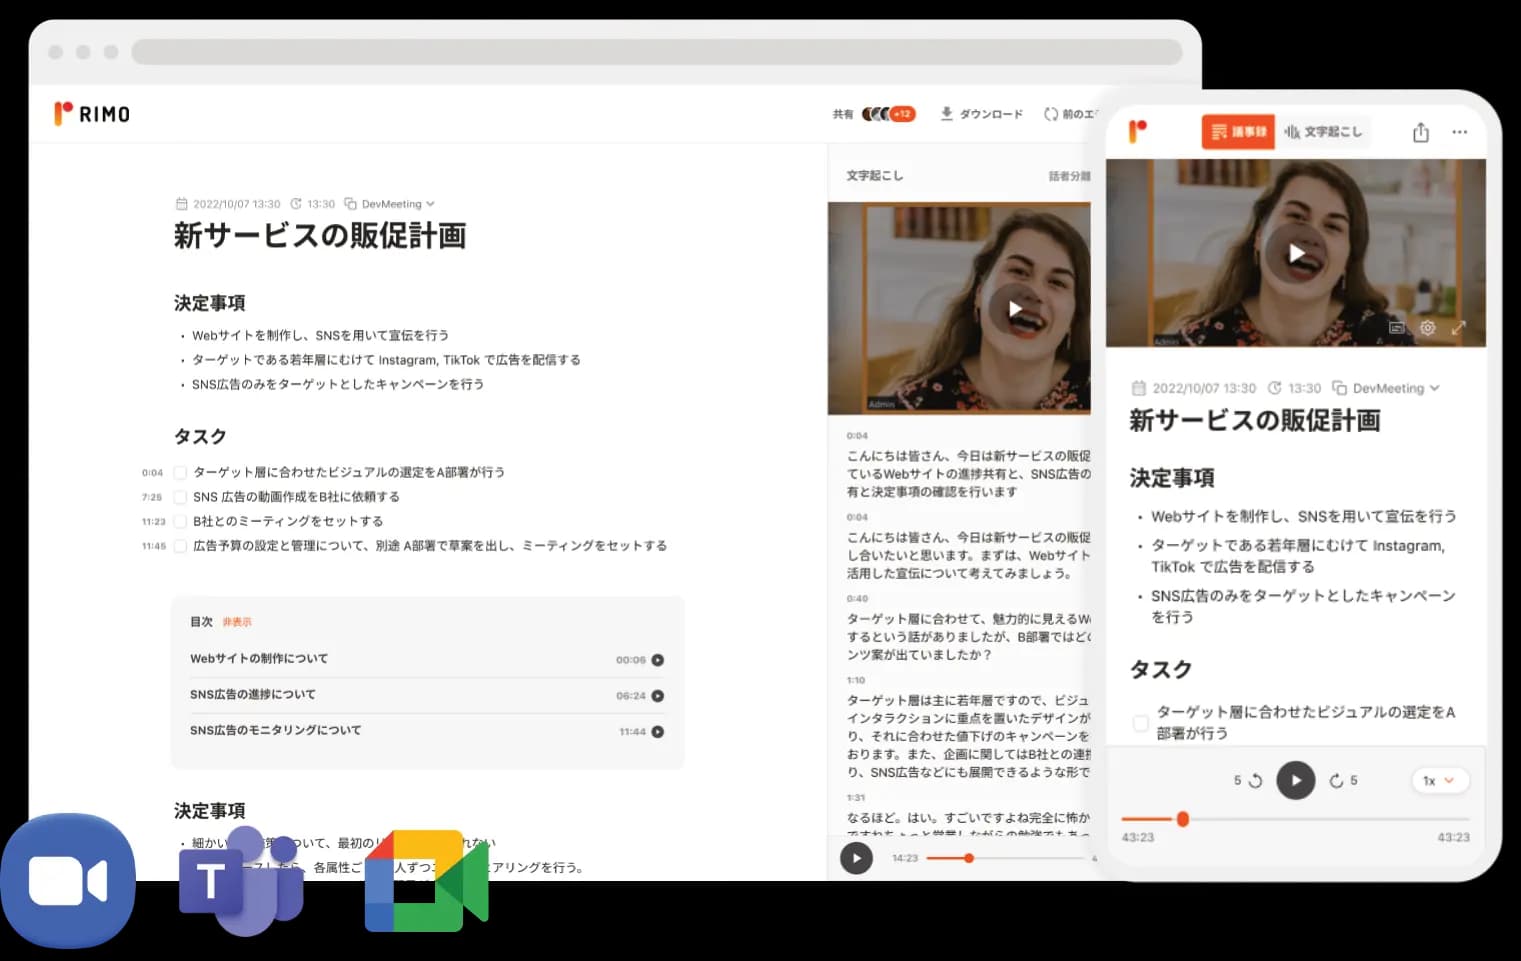Viewport: 1521px width, 961px height.
Task: Click the RIMO logo in the top left
Action: (90, 113)
